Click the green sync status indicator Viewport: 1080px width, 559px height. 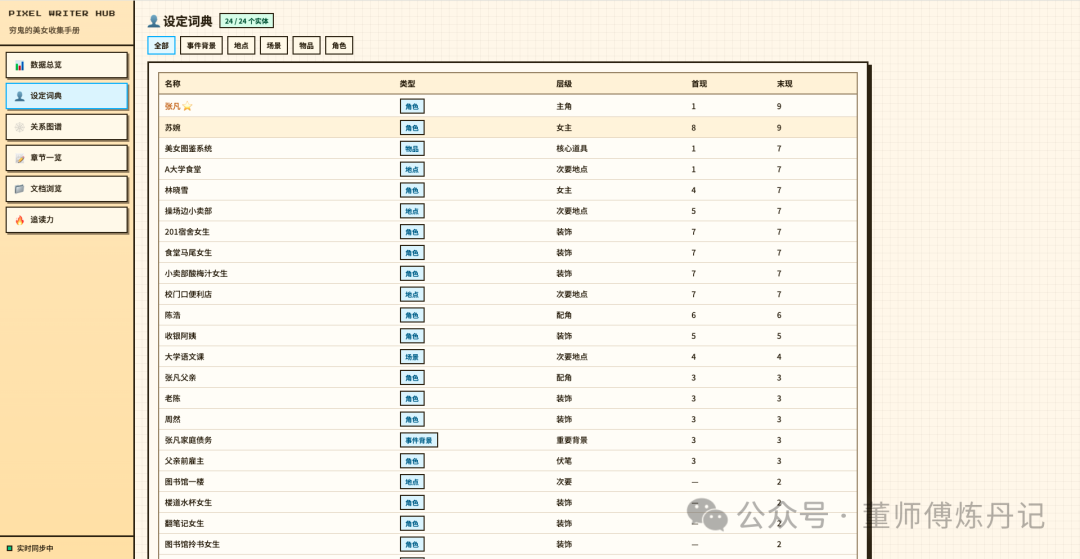point(10,549)
